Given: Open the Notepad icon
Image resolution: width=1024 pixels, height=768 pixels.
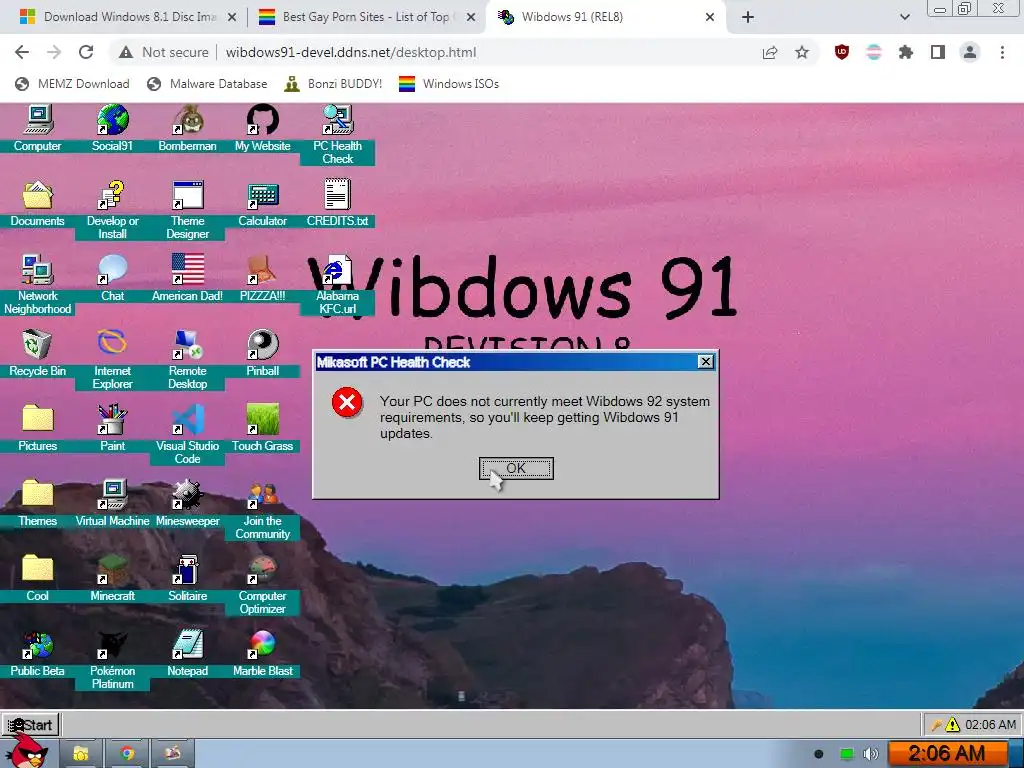Looking at the screenshot, I should tap(187, 654).
